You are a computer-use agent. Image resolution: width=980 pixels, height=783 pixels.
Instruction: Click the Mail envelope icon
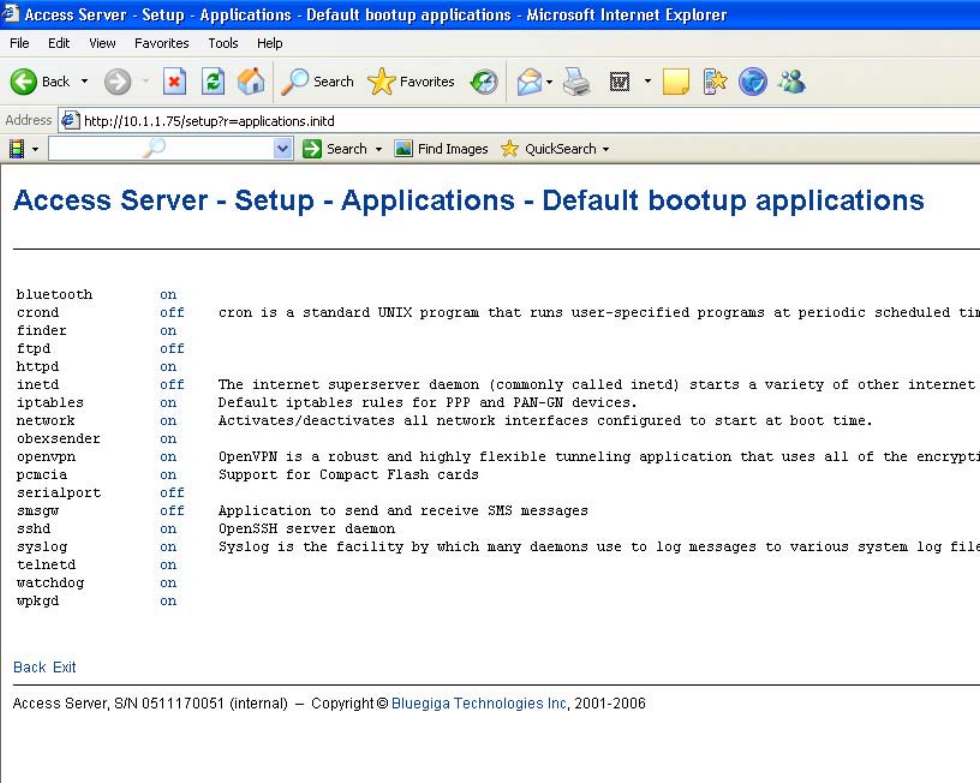529,82
